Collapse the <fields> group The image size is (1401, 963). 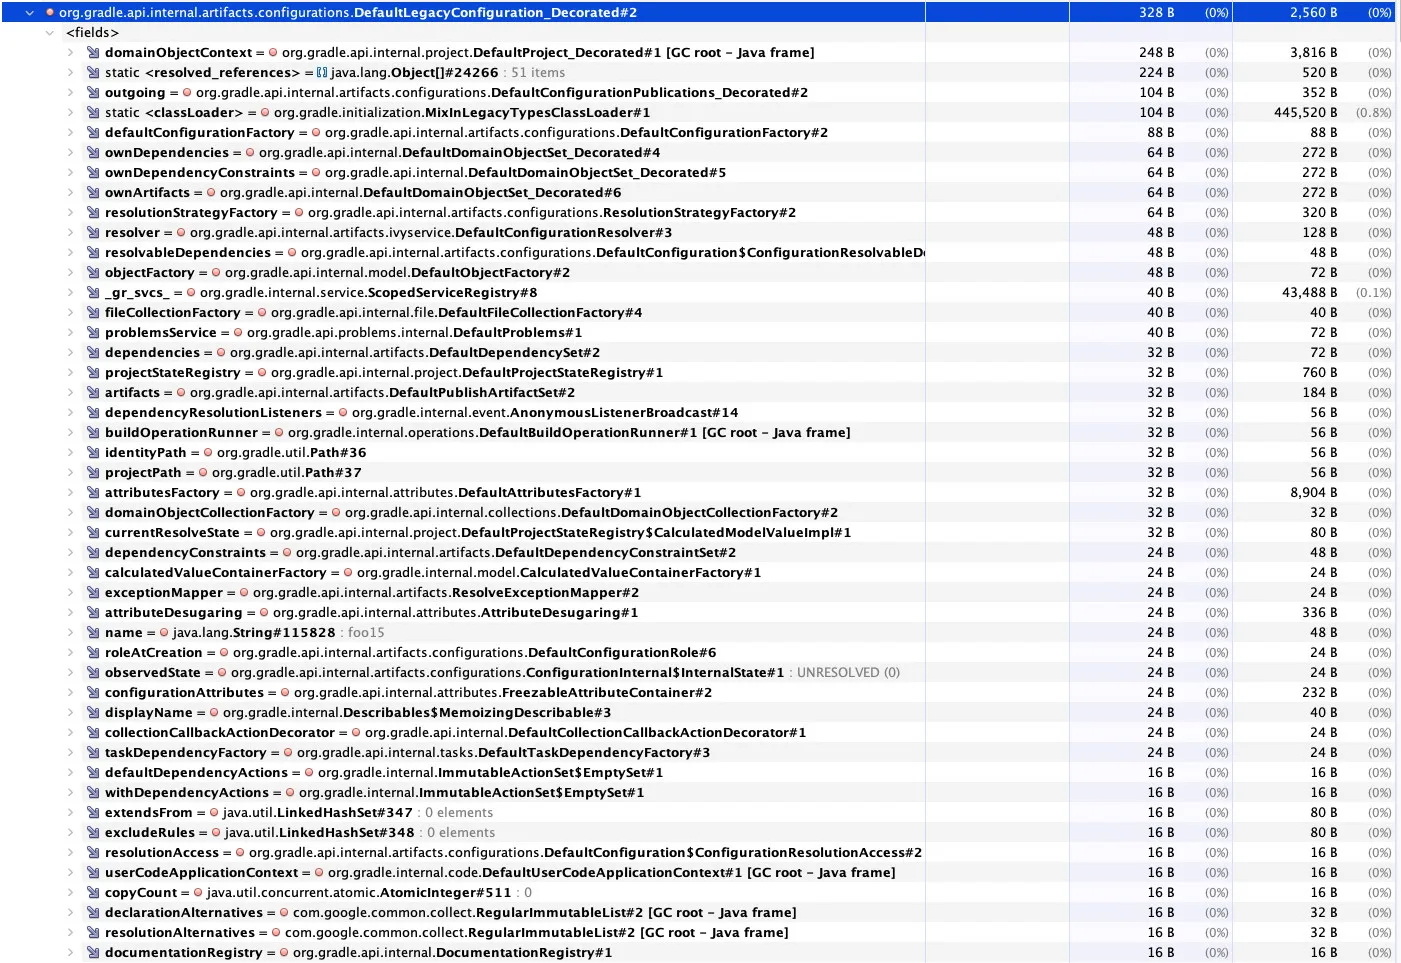[x=50, y=33]
